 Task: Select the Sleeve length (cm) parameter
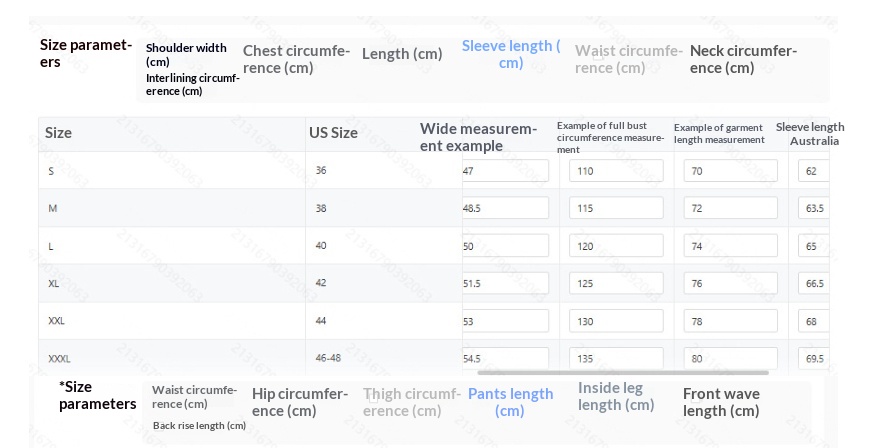(511, 54)
